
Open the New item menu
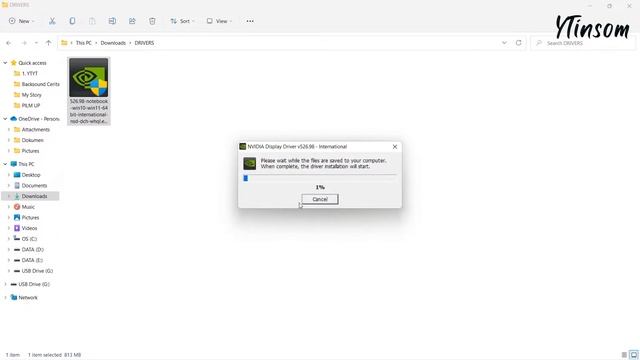click(21, 21)
